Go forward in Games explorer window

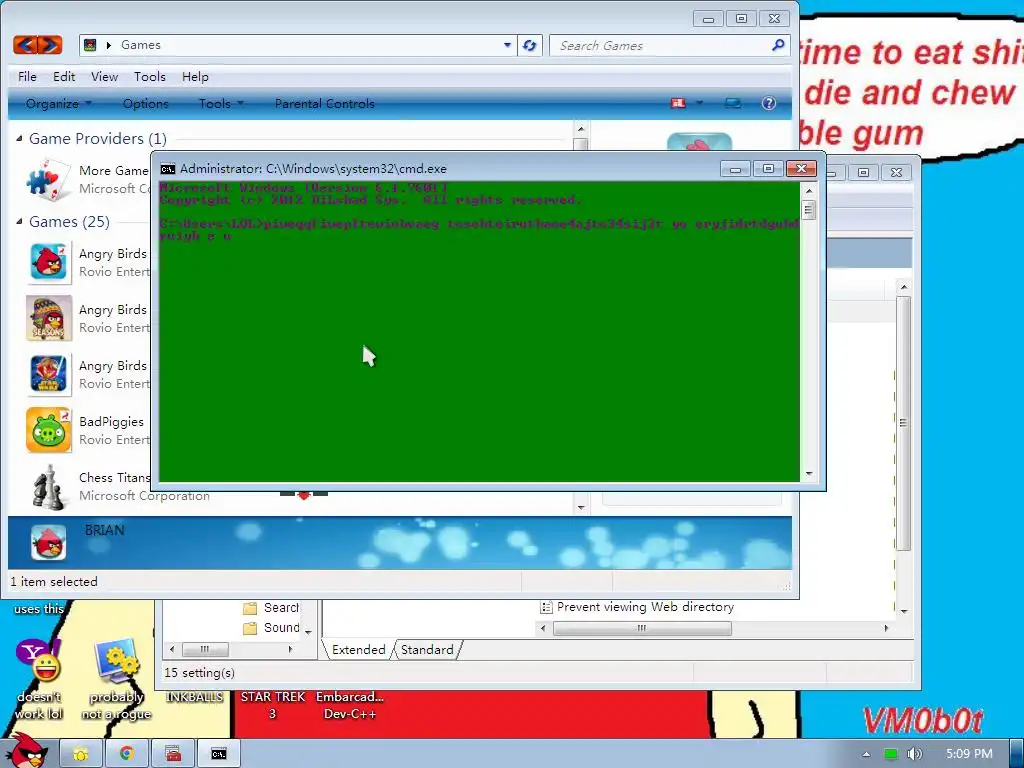[x=50, y=45]
